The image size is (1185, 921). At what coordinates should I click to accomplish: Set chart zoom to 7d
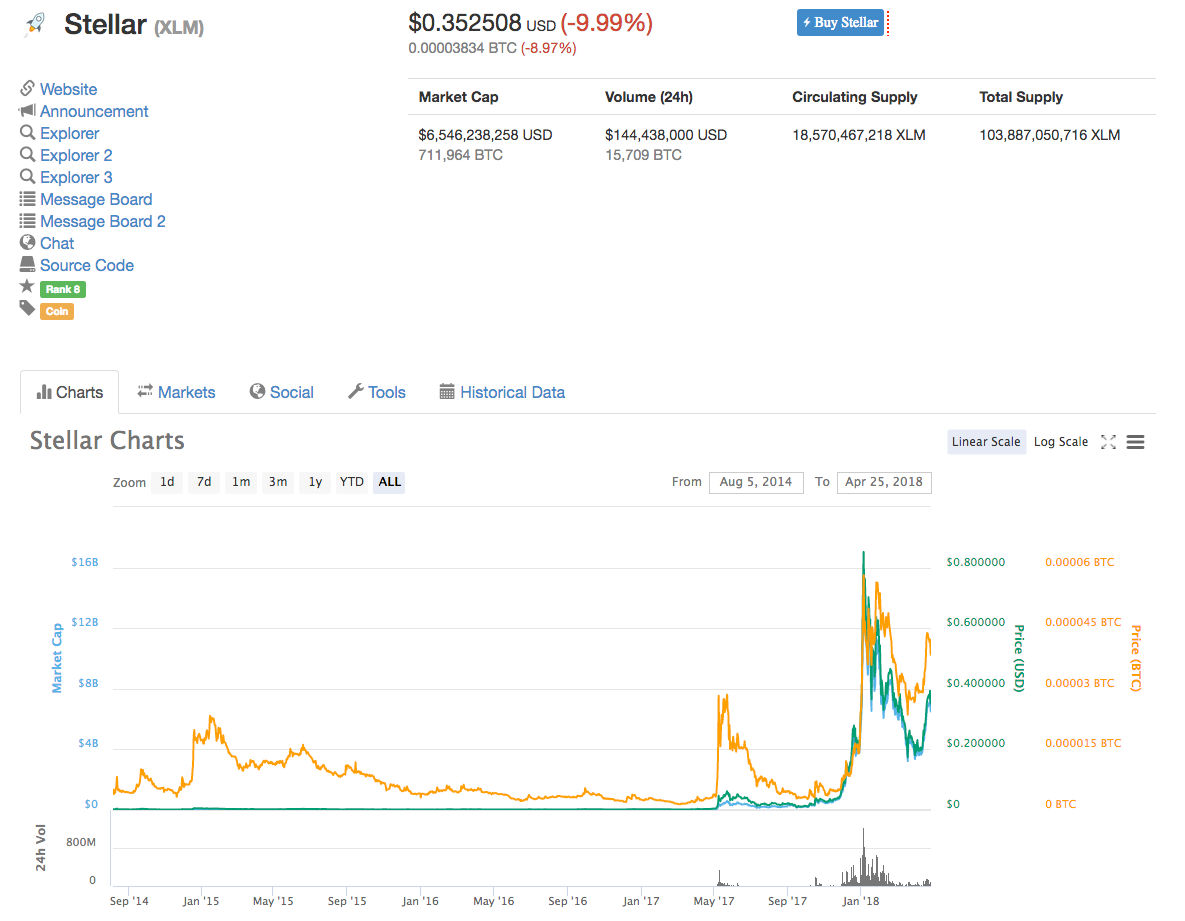(x=204, y=482)
